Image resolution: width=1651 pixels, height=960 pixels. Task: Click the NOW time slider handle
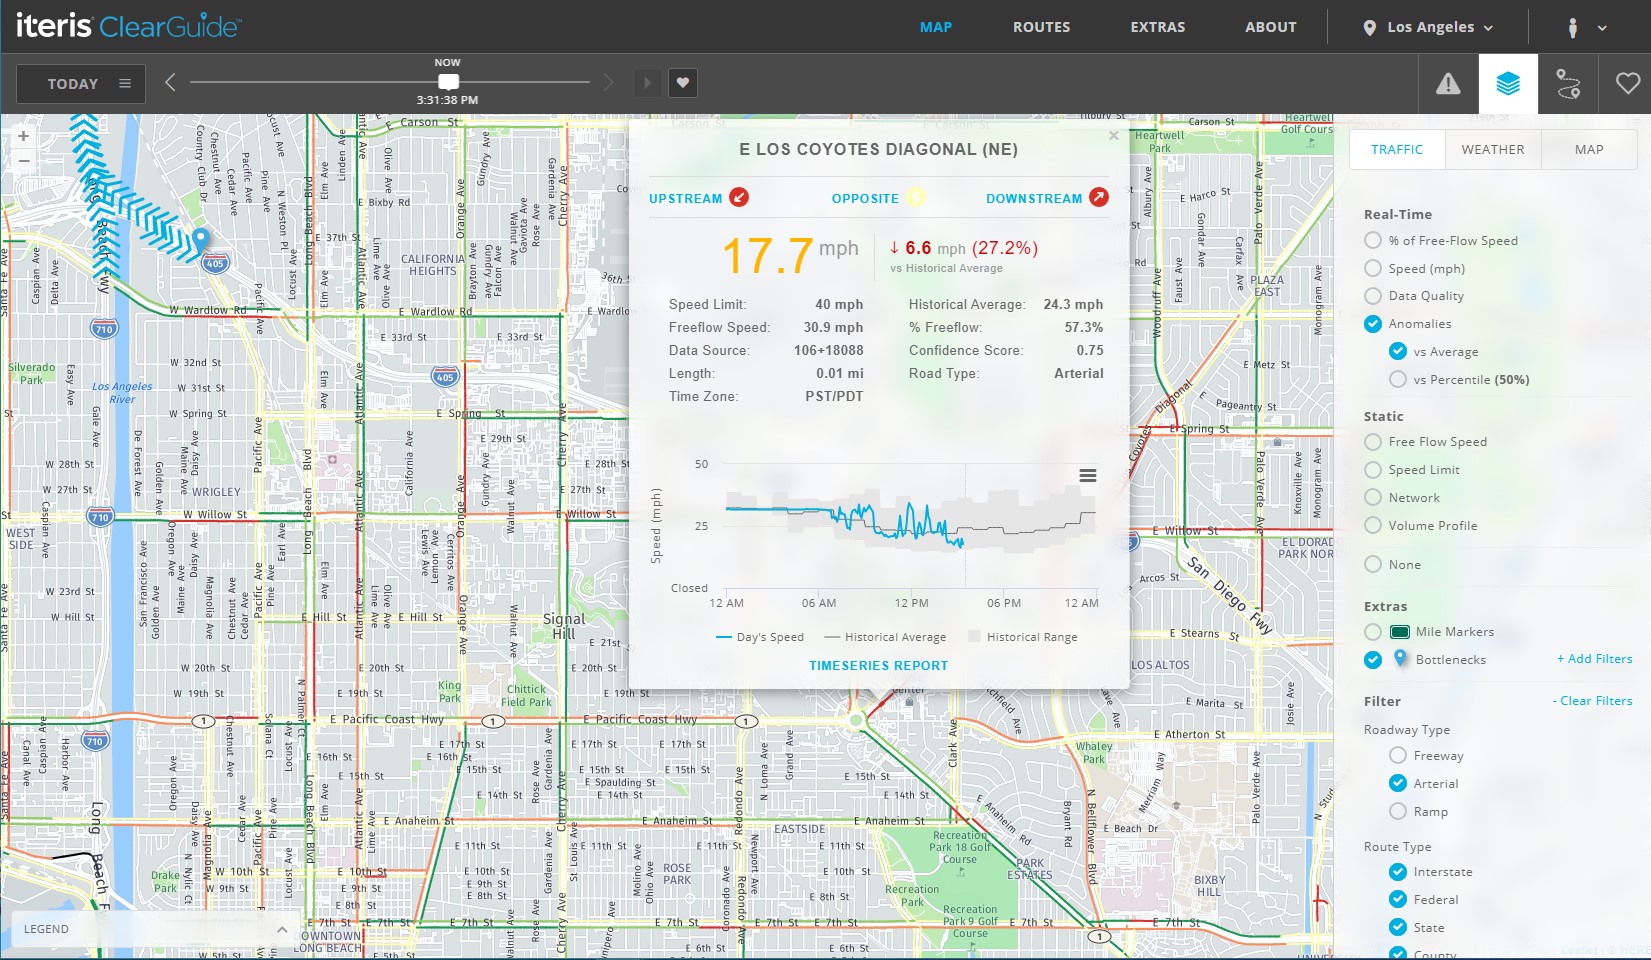448,82
